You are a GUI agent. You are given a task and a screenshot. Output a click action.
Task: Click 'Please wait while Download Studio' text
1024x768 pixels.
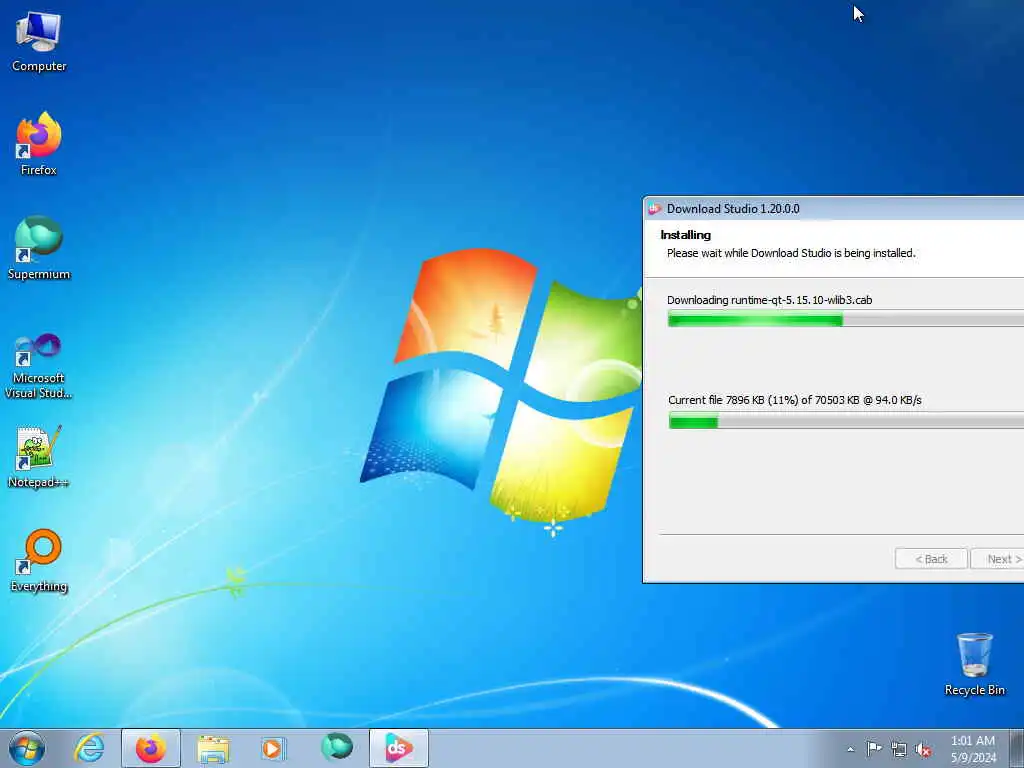click(791, 253)
